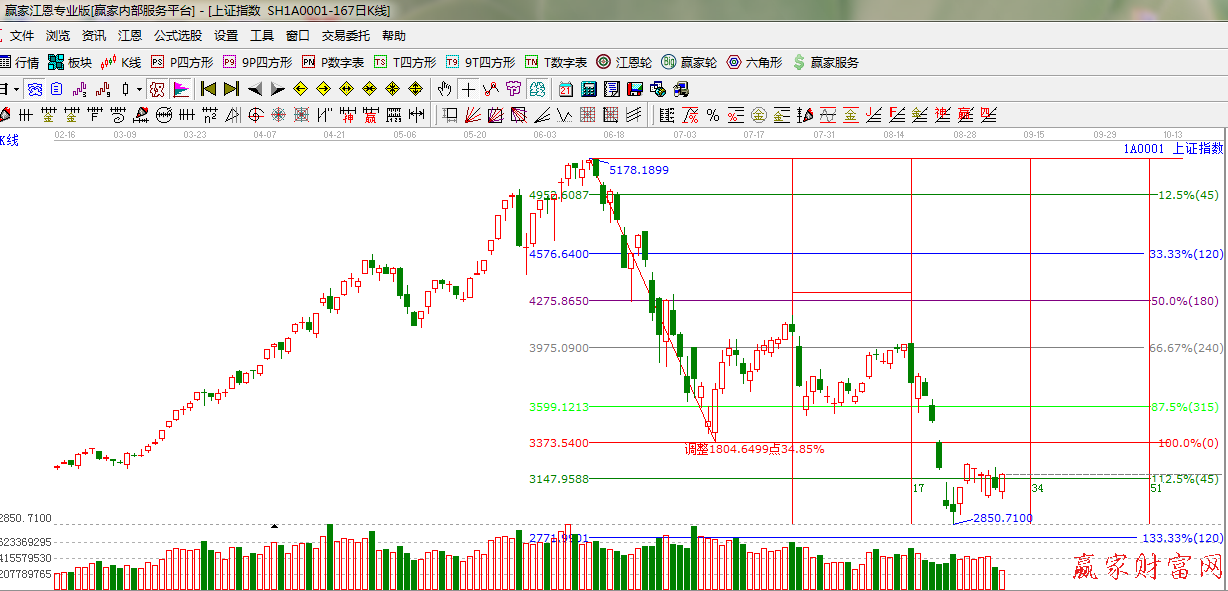
Task: Click the 2850.7100 low price label near candles
Action: [x=1003, y=518]
